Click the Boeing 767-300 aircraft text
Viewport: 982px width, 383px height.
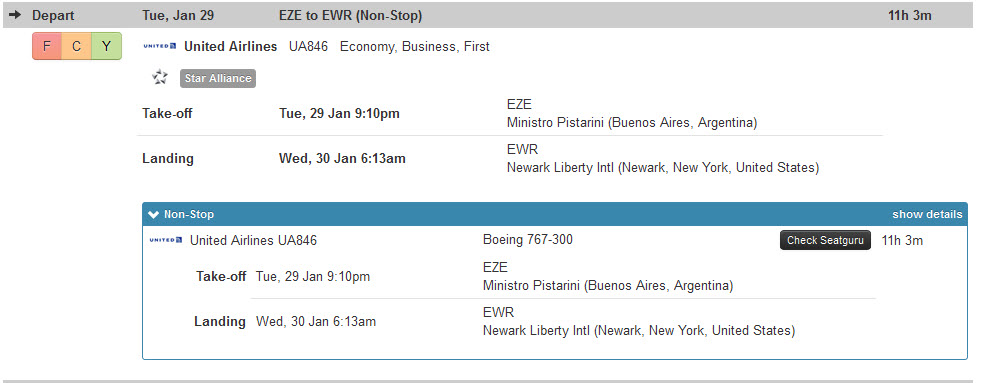click(527, 240)
